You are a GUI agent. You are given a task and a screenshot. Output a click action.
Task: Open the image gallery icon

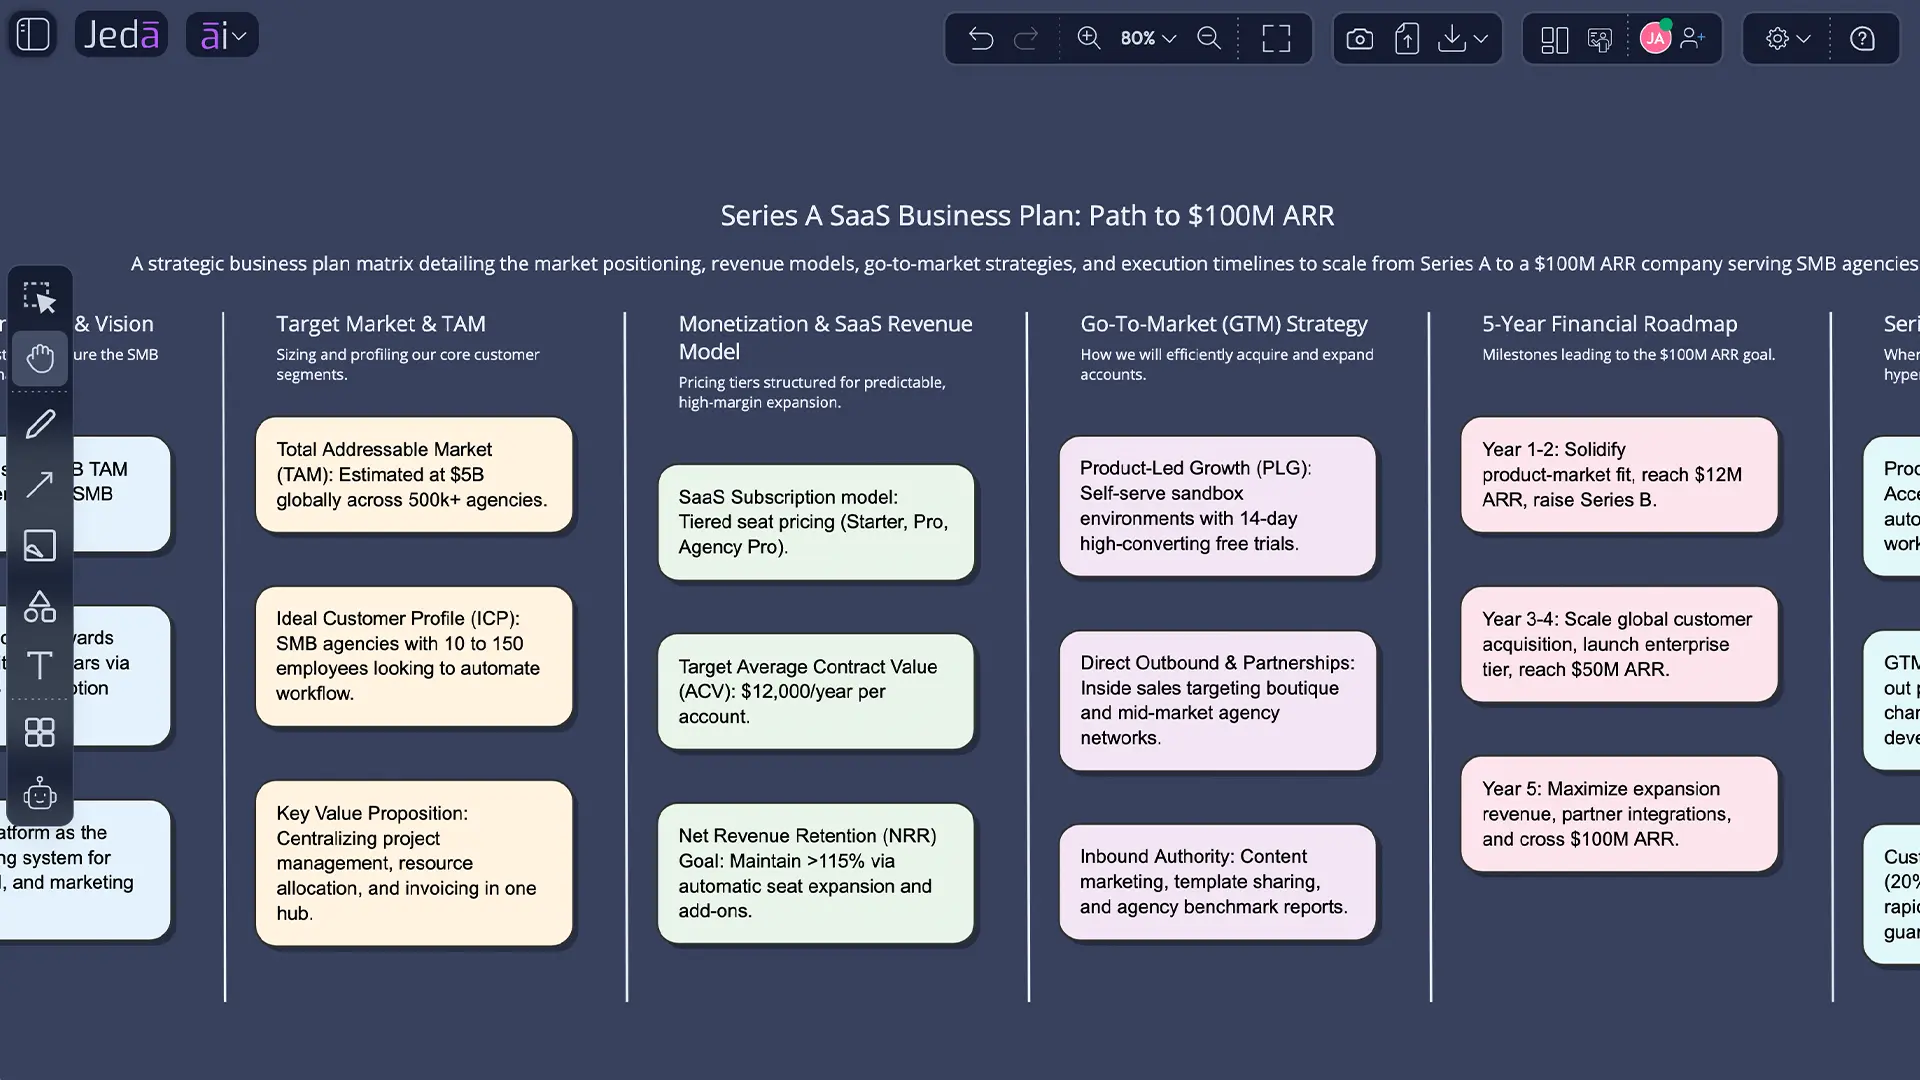pos(1600,39)
